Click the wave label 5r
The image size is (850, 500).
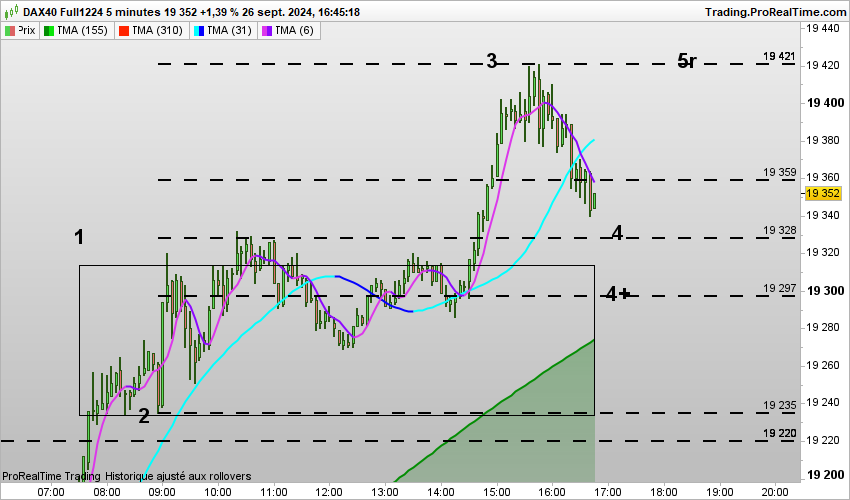pyautogui.click(x=687, y=61)
